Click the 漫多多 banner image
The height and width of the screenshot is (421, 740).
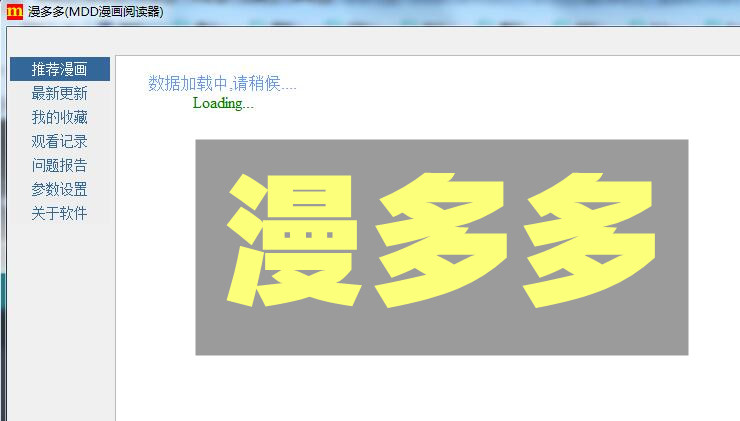[x=442, y=247]
